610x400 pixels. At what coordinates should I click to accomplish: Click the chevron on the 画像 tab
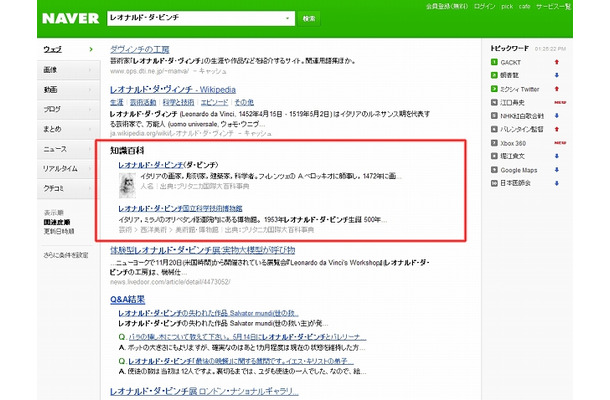pyautogui.click(x=90, y=70)
